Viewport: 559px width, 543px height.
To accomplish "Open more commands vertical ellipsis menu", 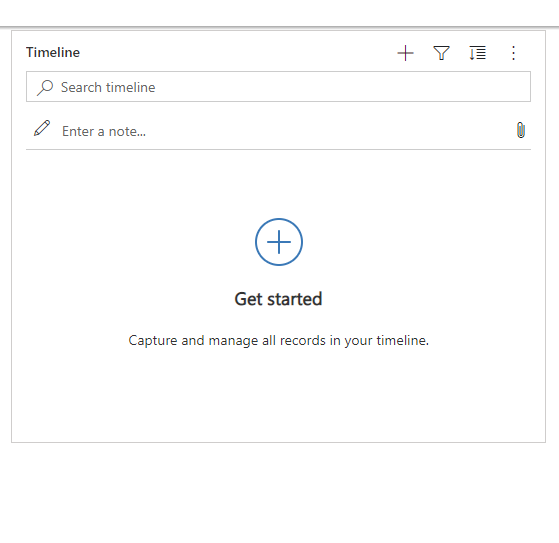I will tap(513, 53).
